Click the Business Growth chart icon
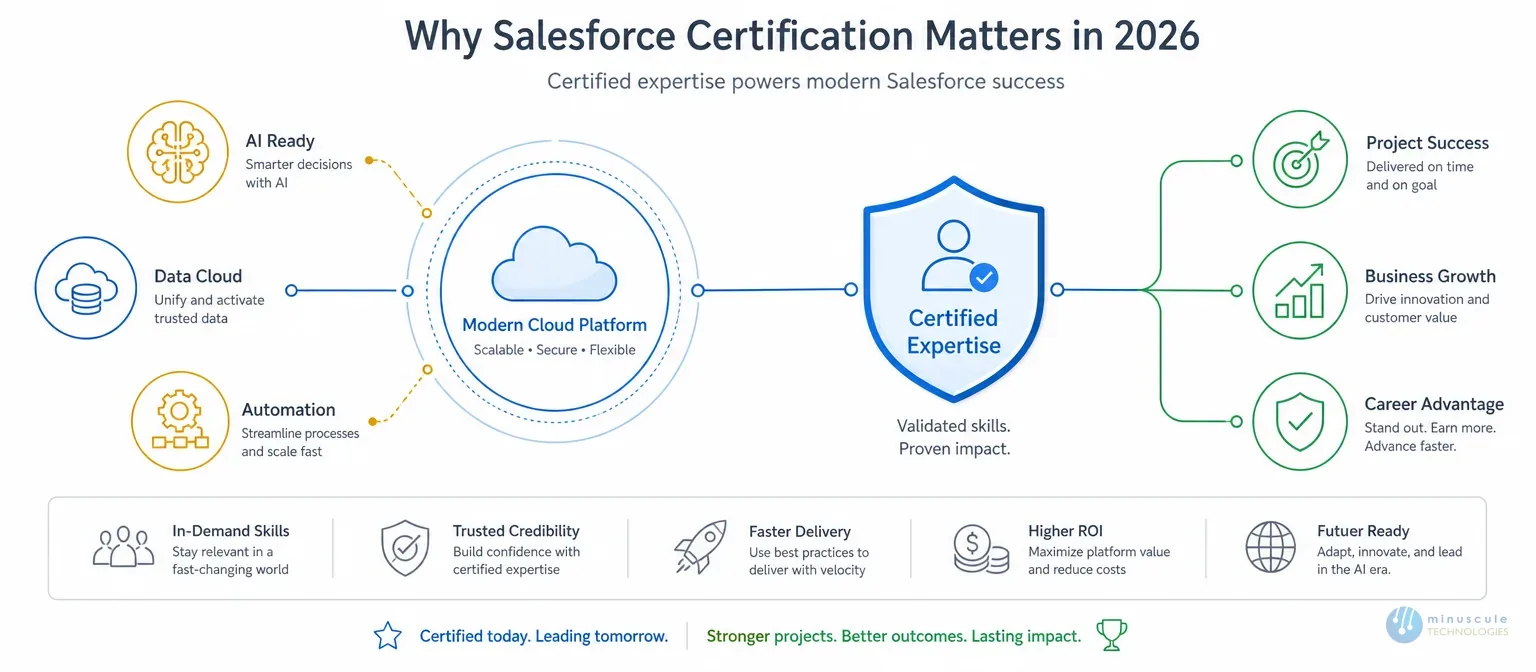The width and height of the screenshot is (1536, 672). click(x=1301, y=290)
